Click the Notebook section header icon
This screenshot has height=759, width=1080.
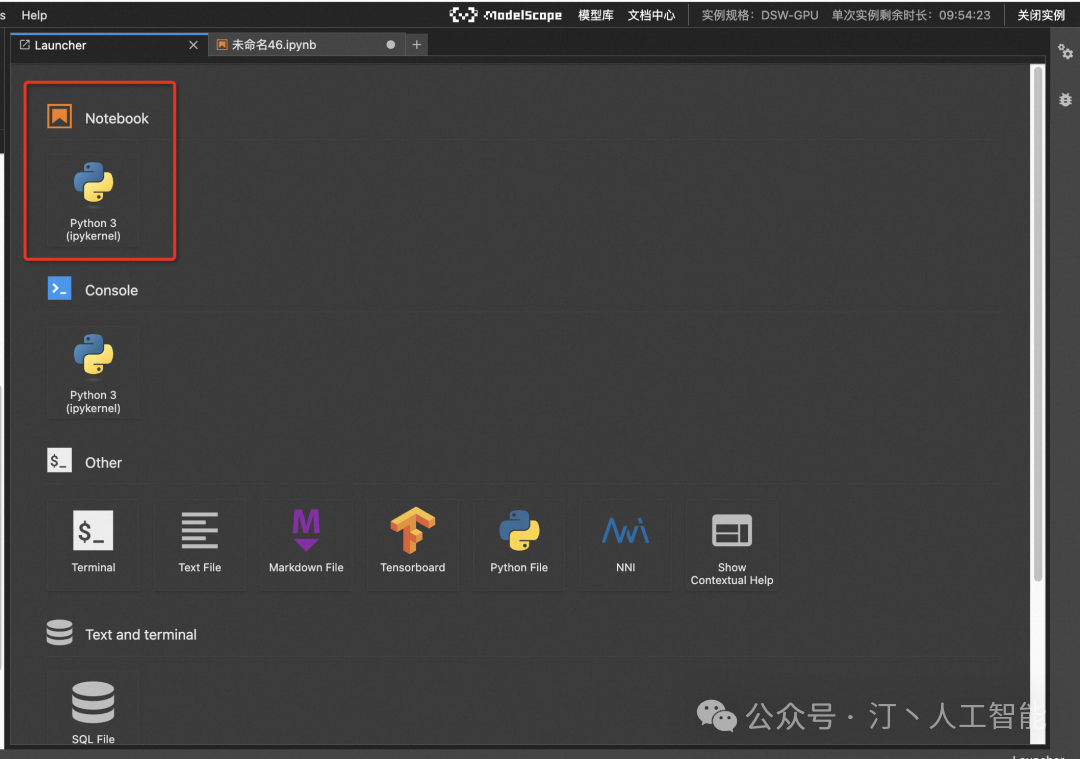click(x=59, y=116)
